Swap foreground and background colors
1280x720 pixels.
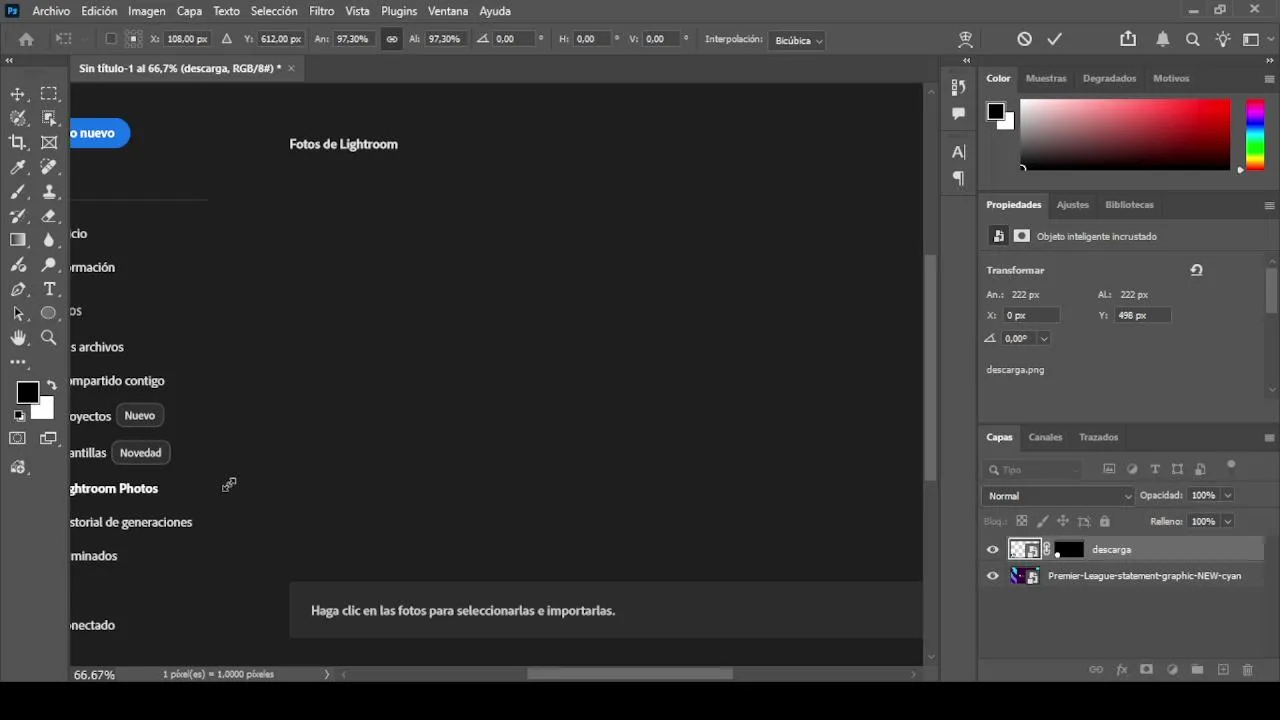(x=51, y=385)
